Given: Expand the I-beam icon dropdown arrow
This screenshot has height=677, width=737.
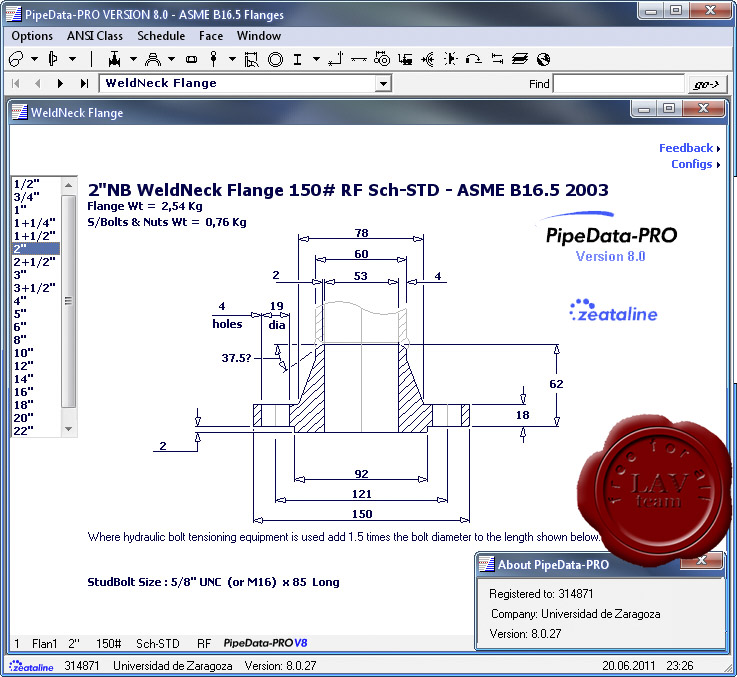Looking at the screenshot, I should click(x=316, y=59).
